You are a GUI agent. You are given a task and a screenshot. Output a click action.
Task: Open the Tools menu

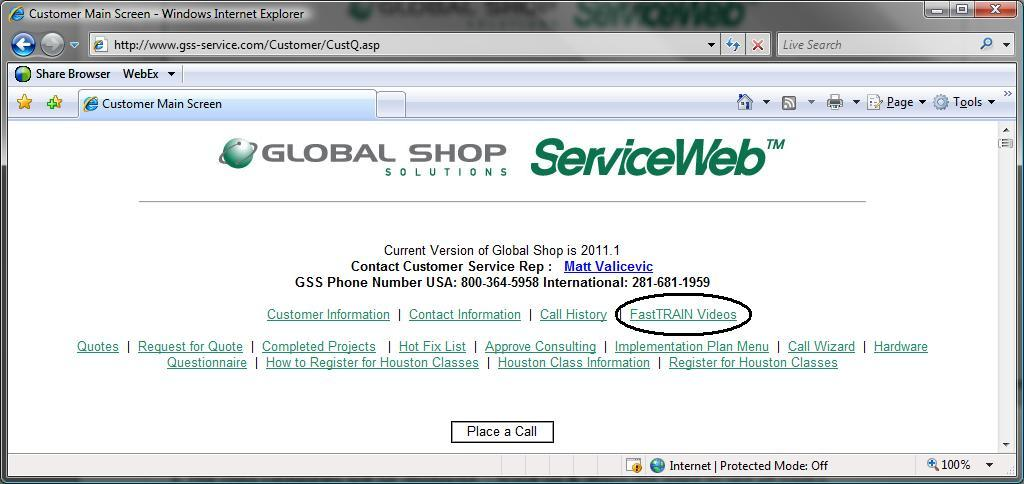point(964,102)
